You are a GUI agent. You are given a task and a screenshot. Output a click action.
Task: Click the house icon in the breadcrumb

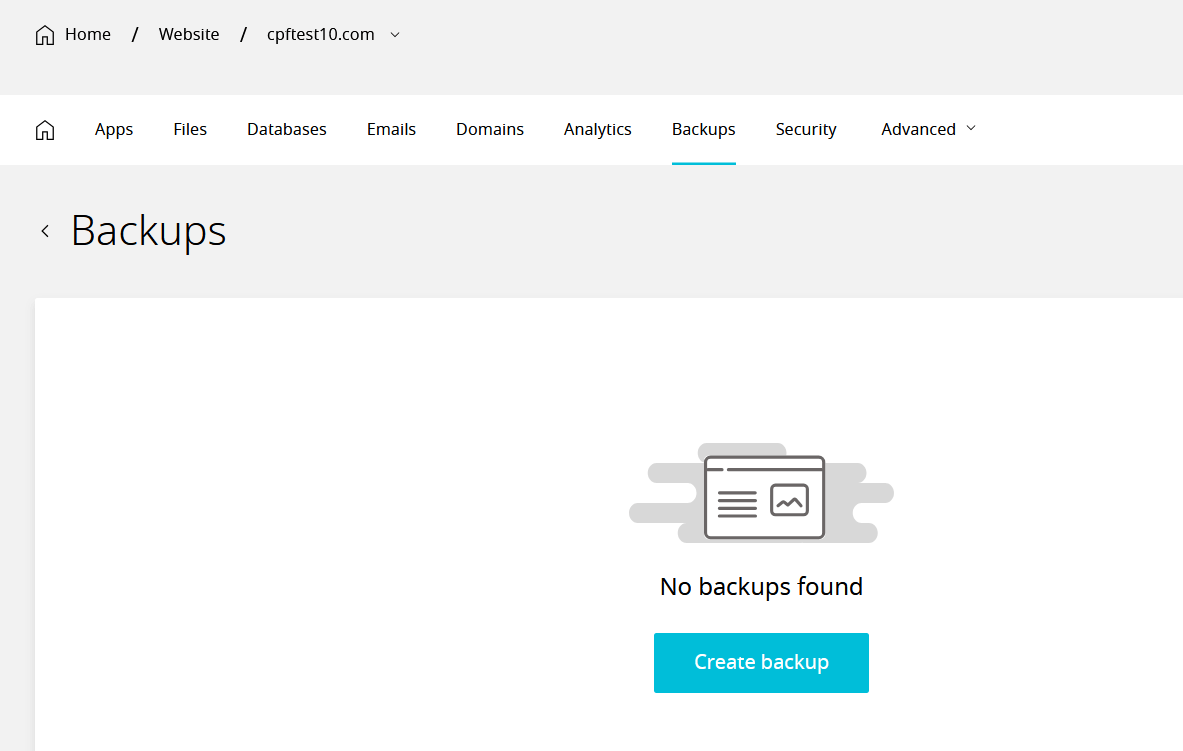click(45, 35)
